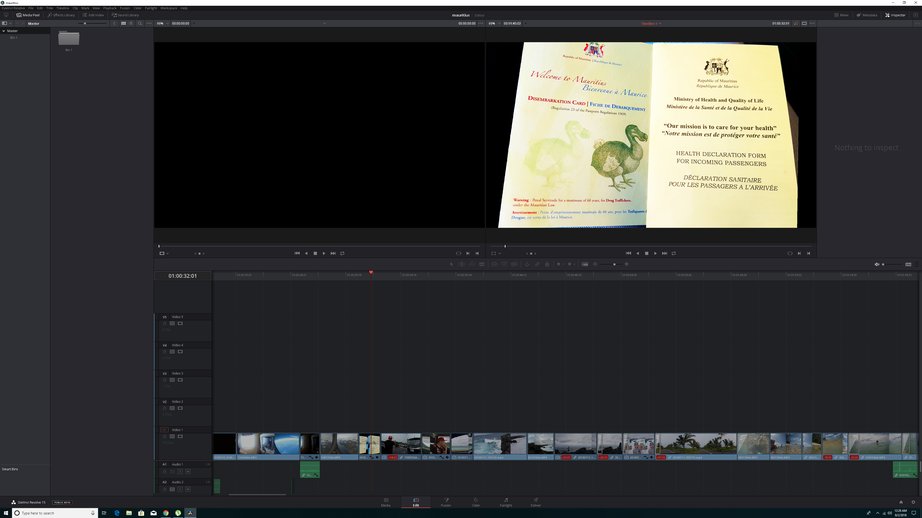Open the Windows Start menu

pyautogui.click(x=5, y=513)
